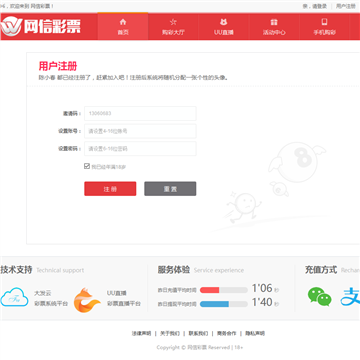Focus the password setup input field
This screenshot has height=360, width=360.
[x=140, y=149]
